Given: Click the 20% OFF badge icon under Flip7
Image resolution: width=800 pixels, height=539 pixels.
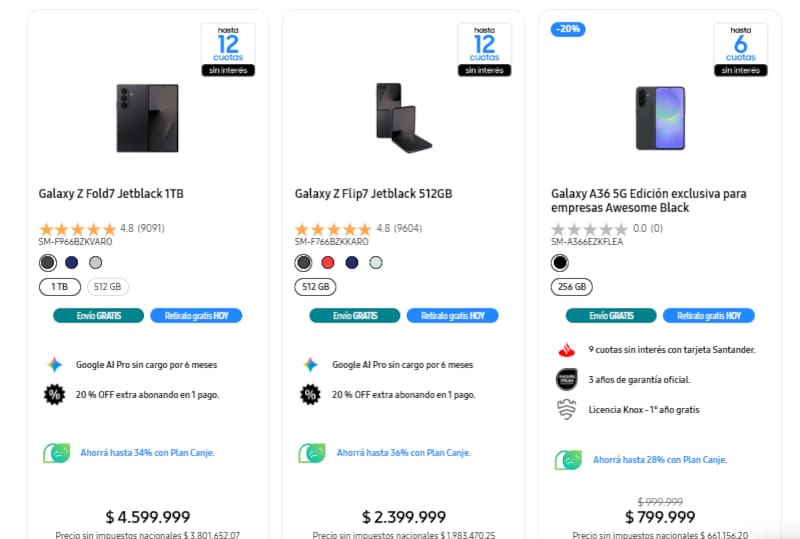Looking at the screenshot, I should coord(310,394).
